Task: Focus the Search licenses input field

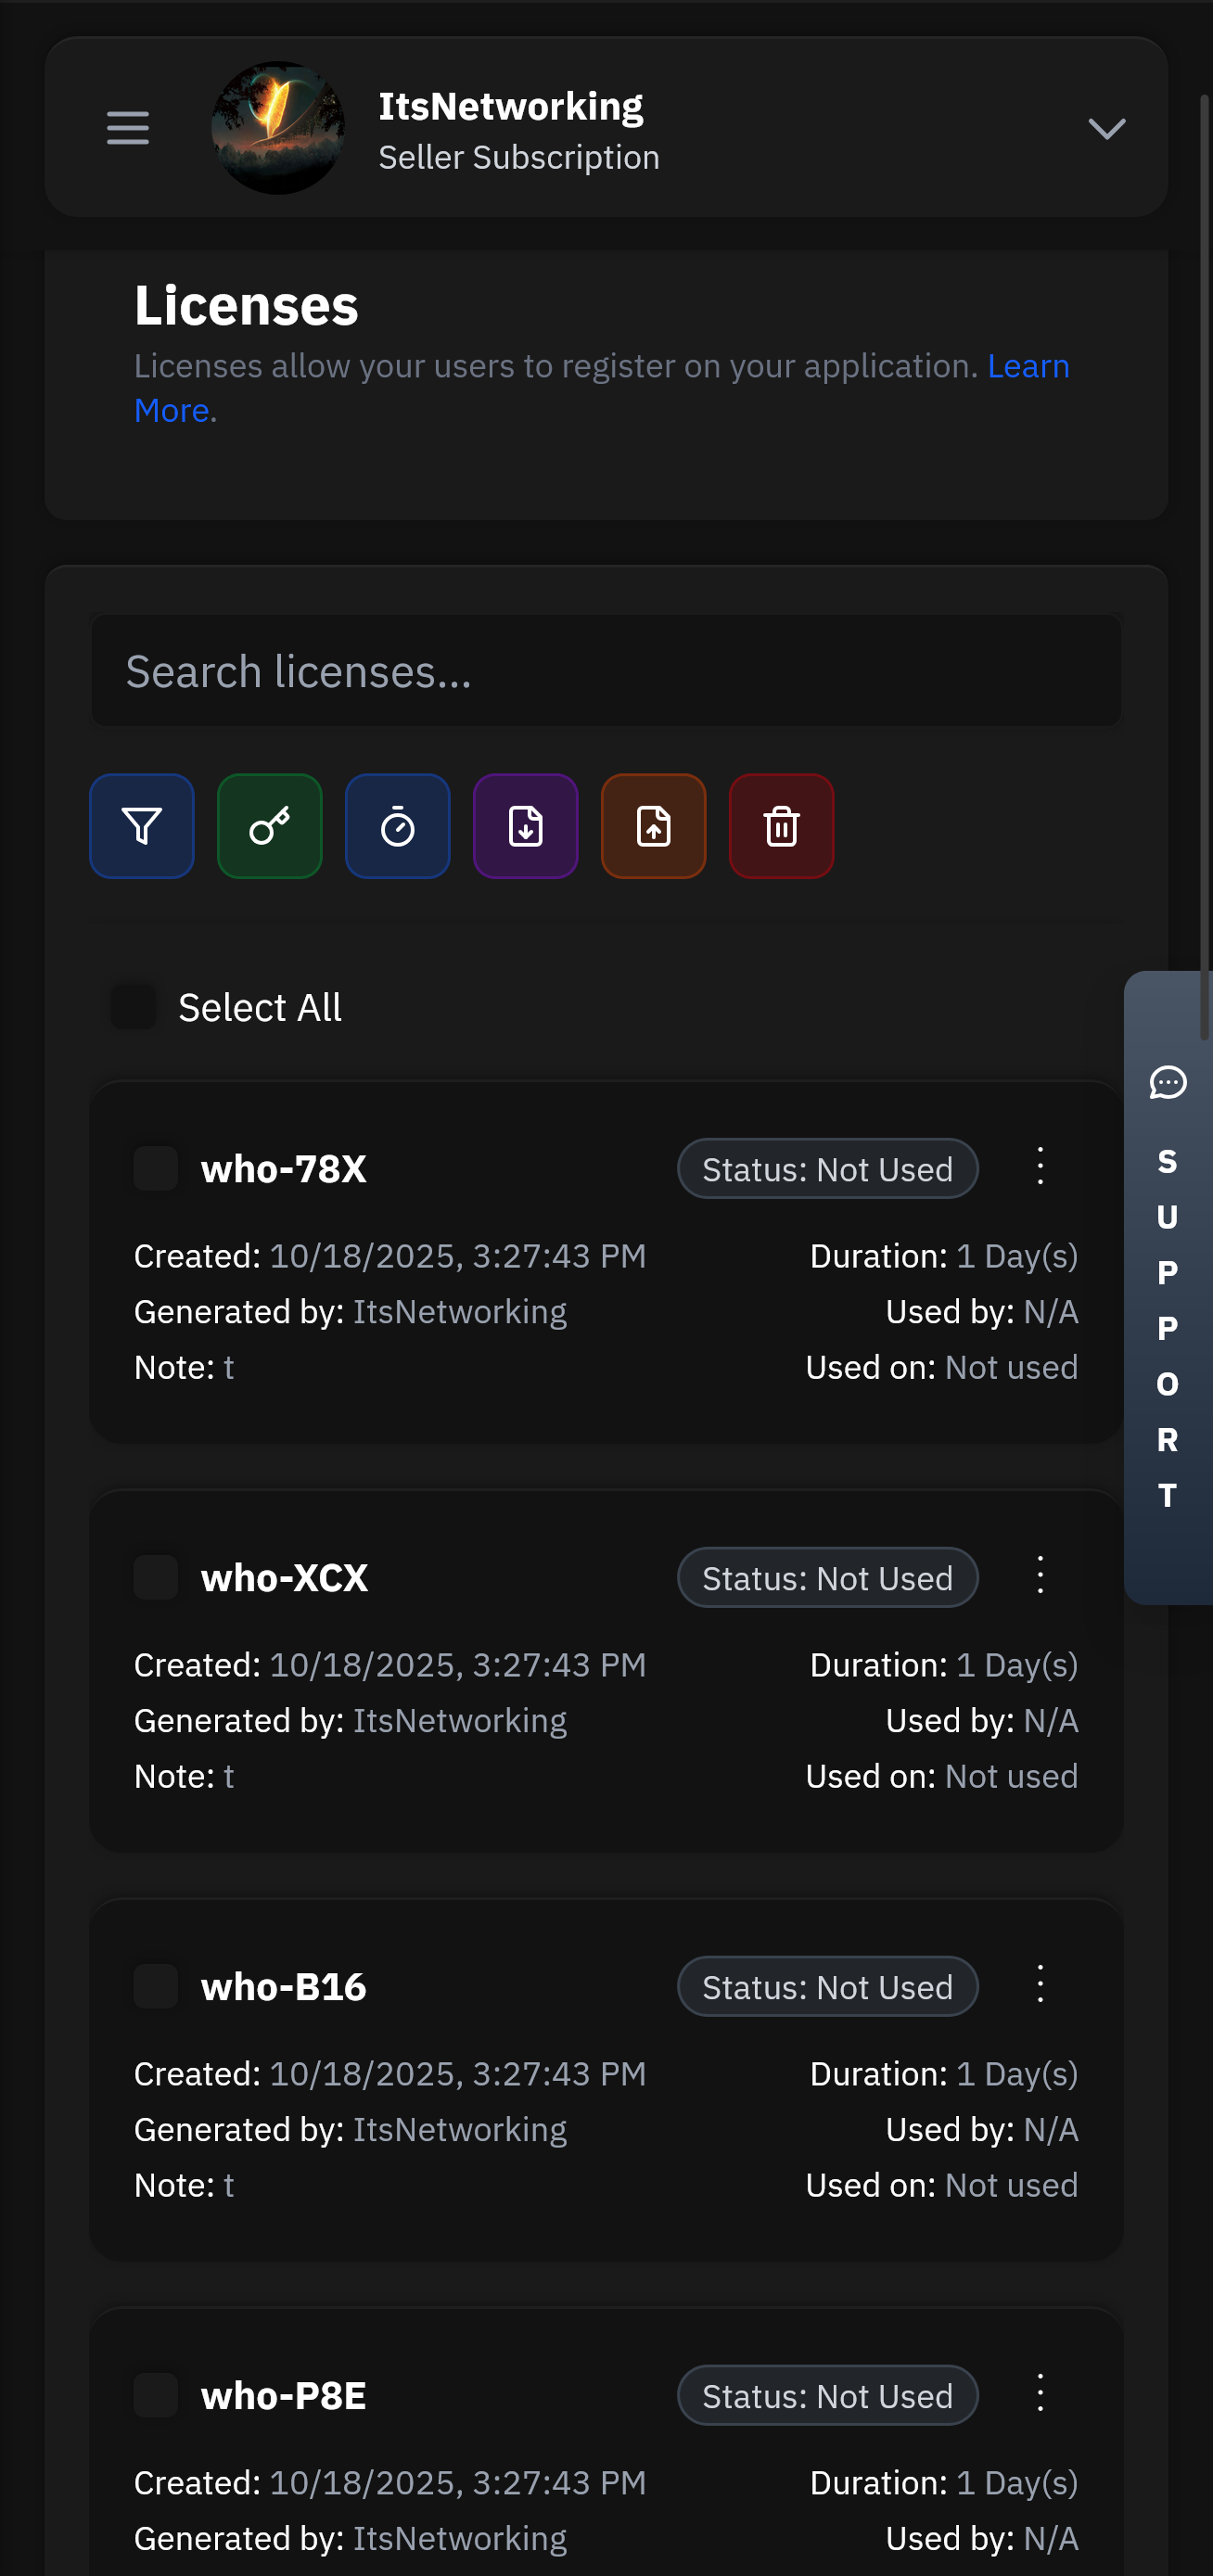Action: point(606,671)
